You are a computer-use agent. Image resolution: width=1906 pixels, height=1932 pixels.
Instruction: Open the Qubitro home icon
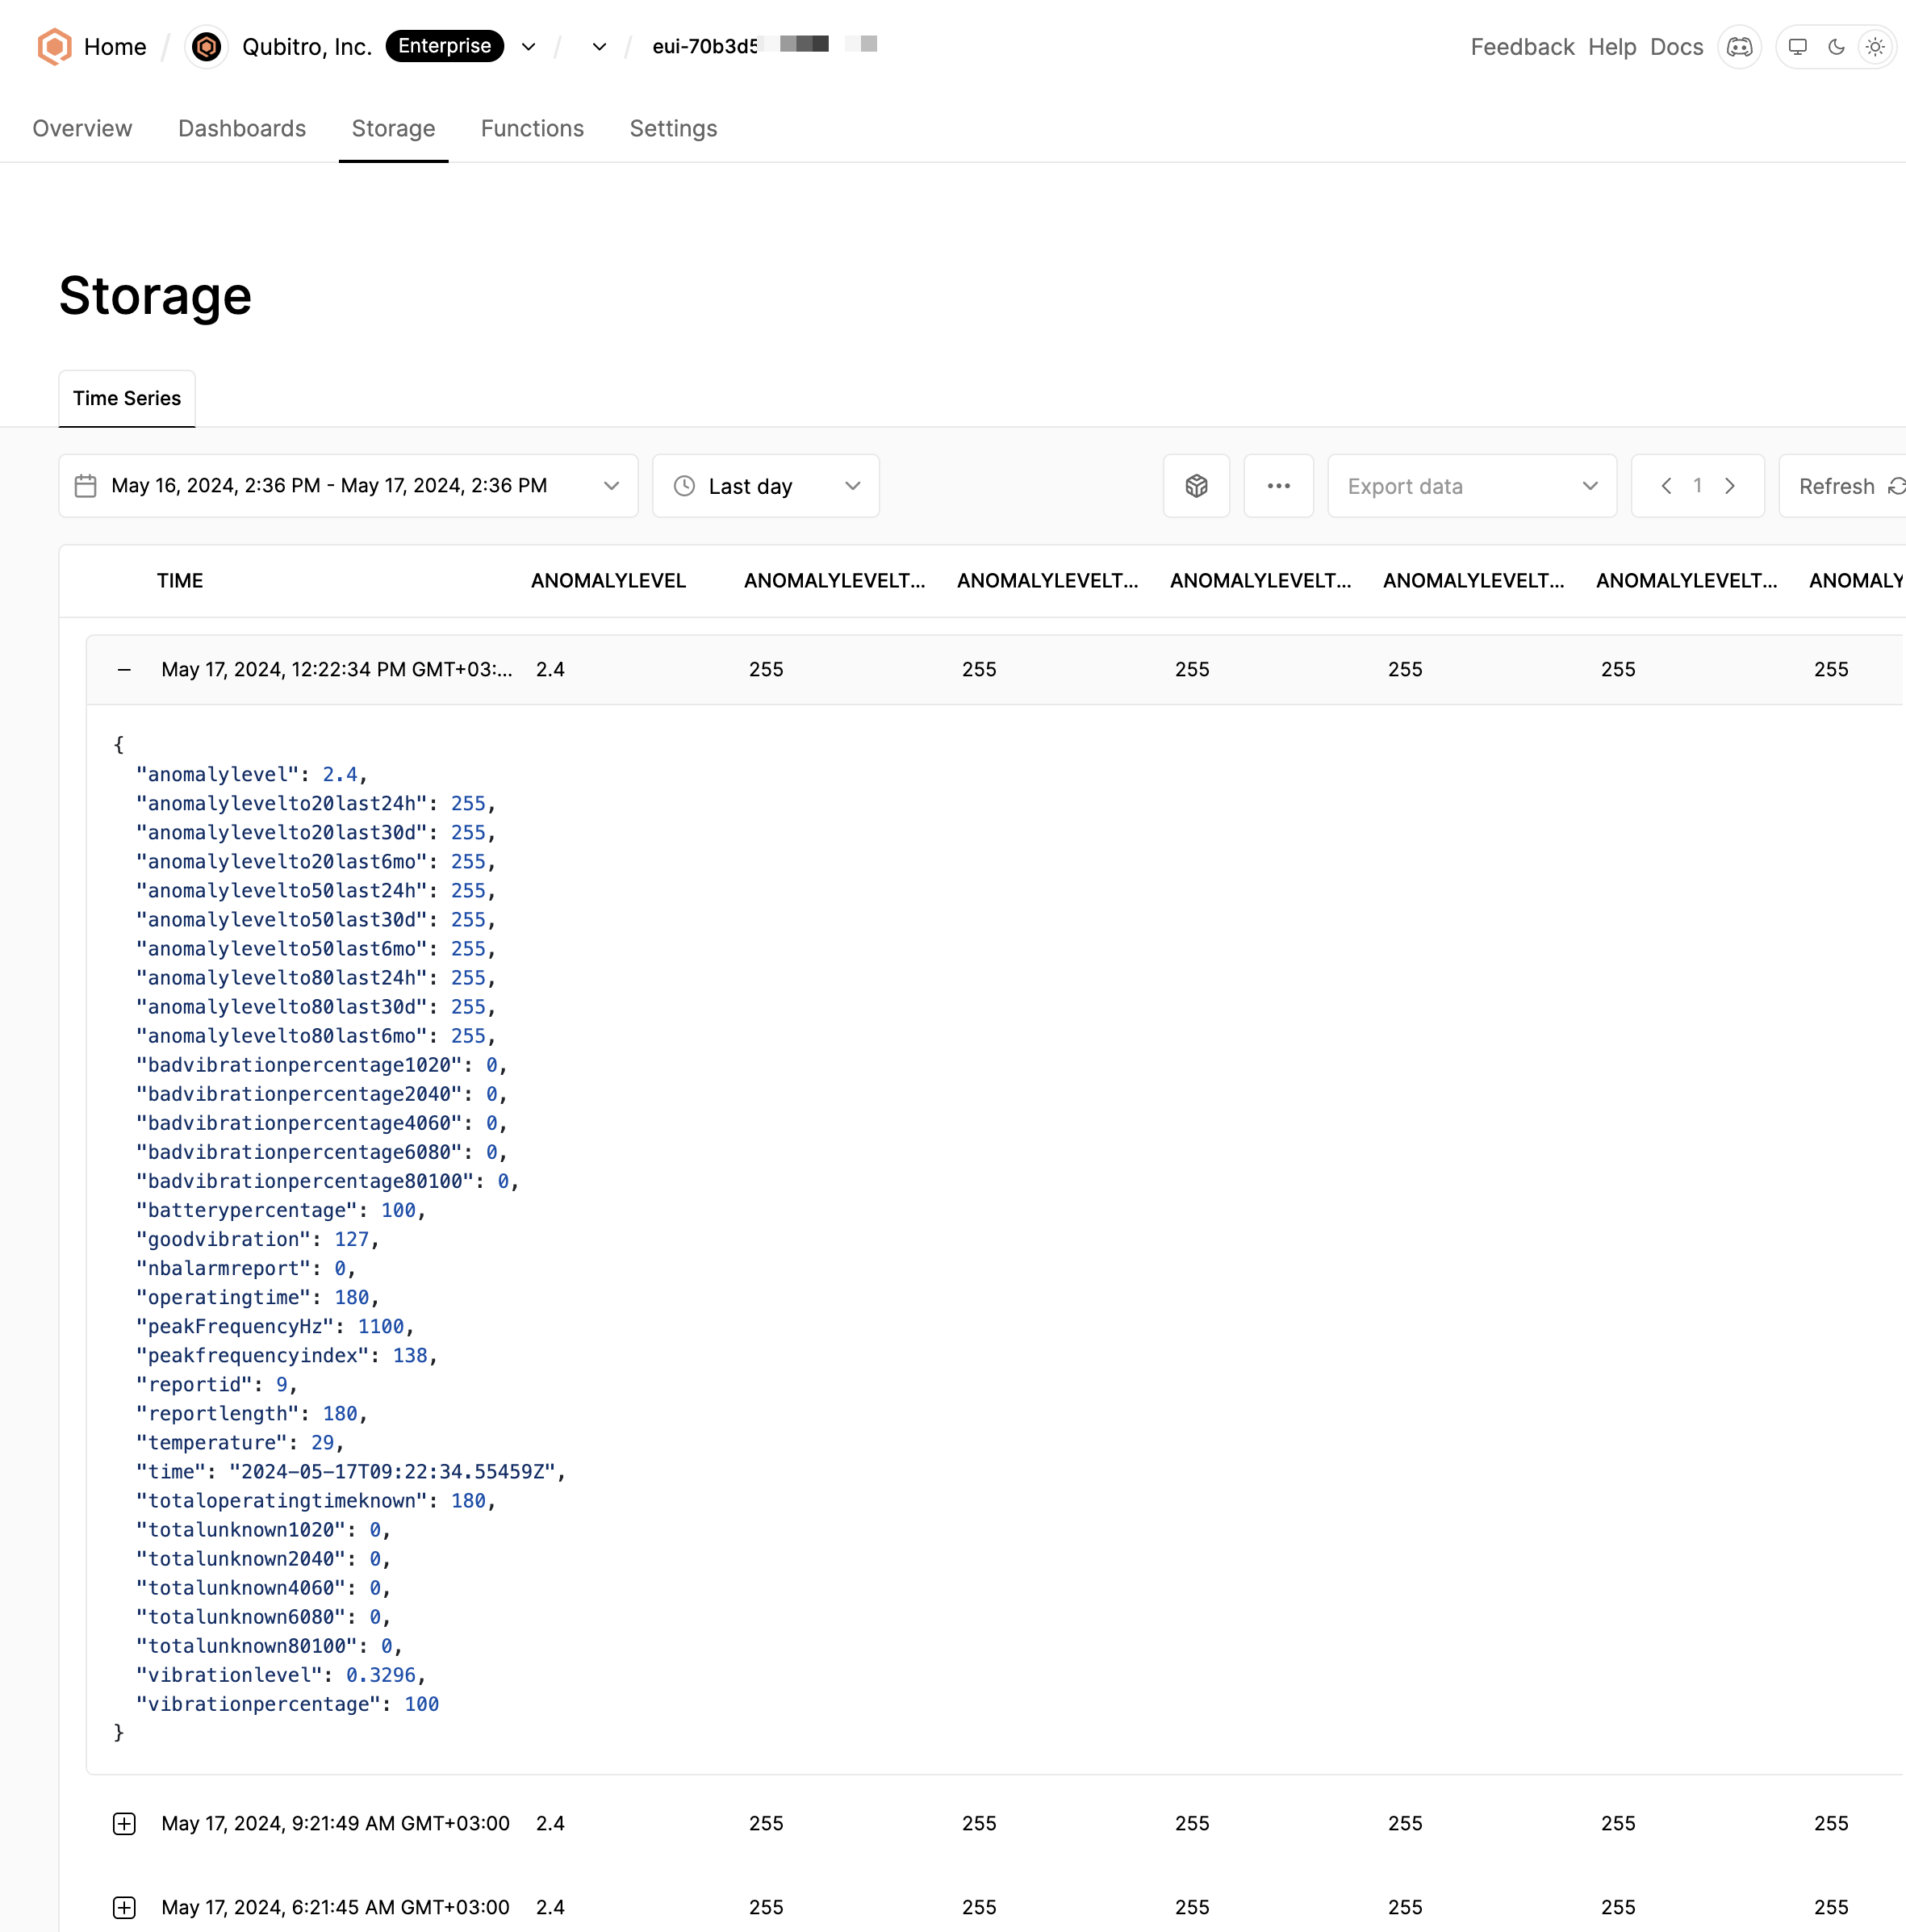coord(54,46)
